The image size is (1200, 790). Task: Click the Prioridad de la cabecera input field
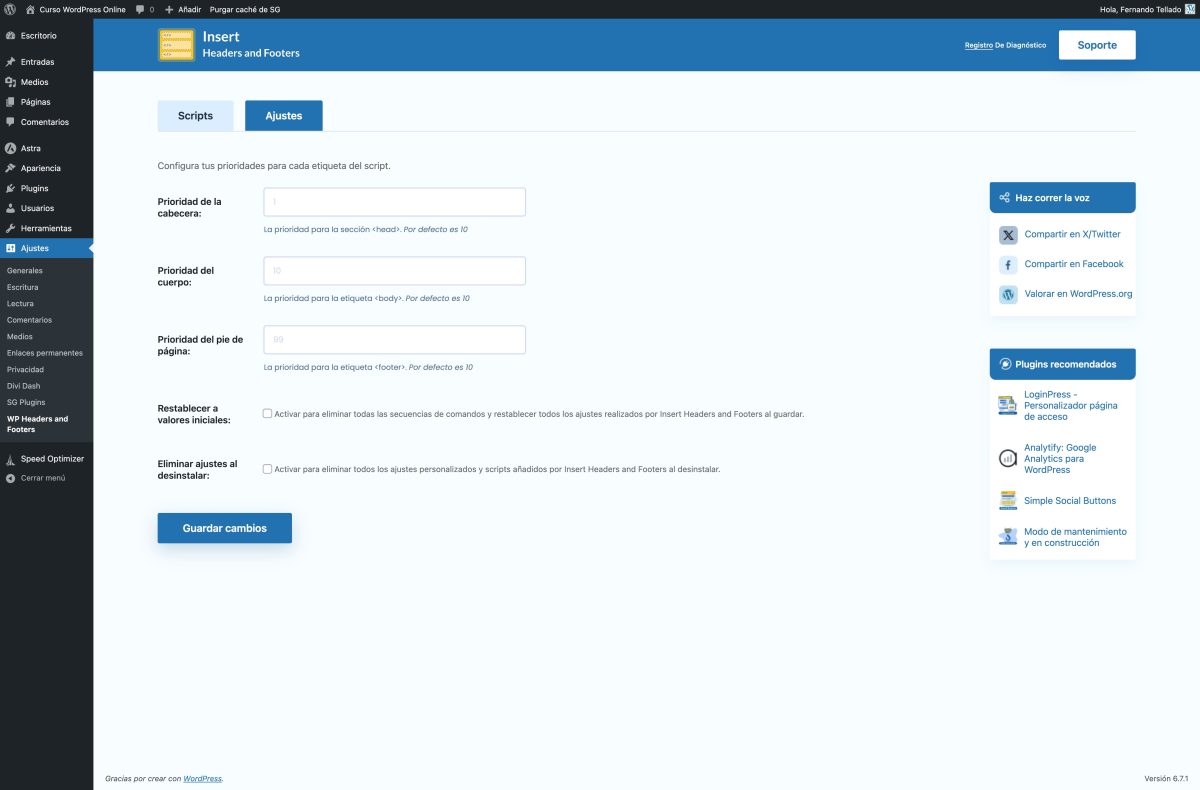[393, 201]
